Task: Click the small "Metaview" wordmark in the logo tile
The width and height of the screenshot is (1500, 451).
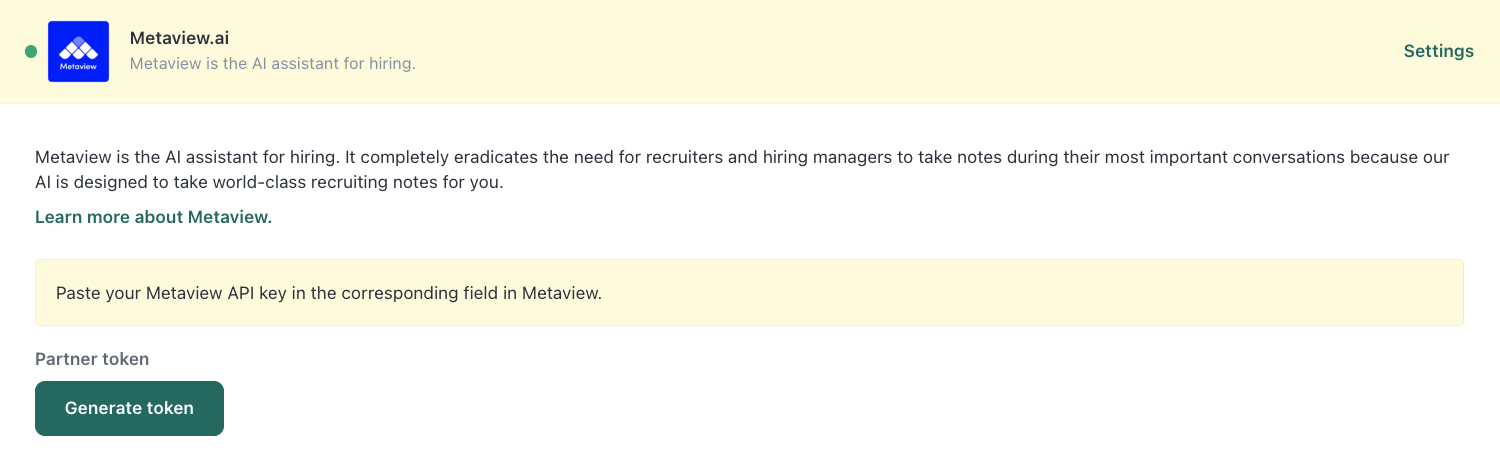Action: point(78,69)
